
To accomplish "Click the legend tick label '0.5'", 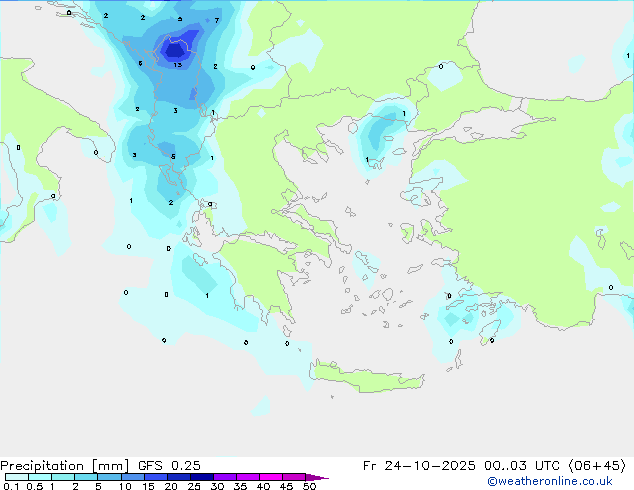I will point(35,486).
